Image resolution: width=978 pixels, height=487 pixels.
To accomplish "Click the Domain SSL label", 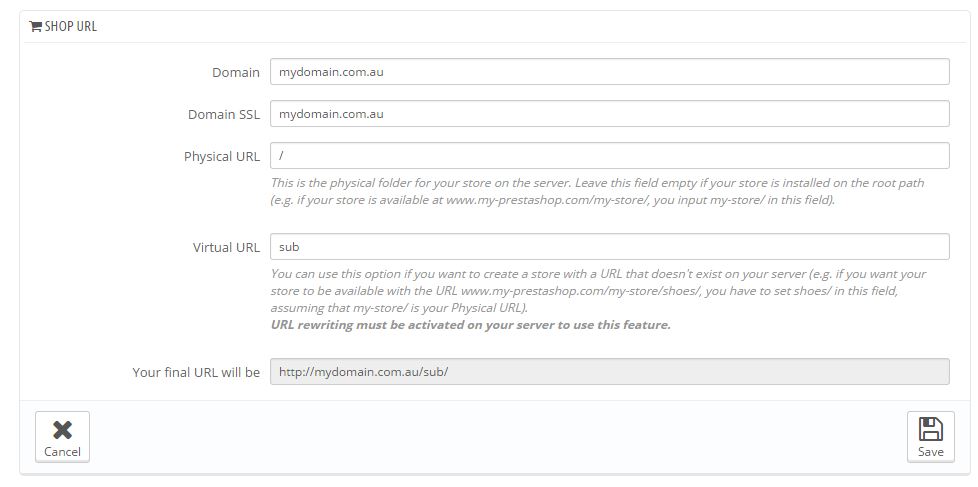I will [x=223, y=115].
